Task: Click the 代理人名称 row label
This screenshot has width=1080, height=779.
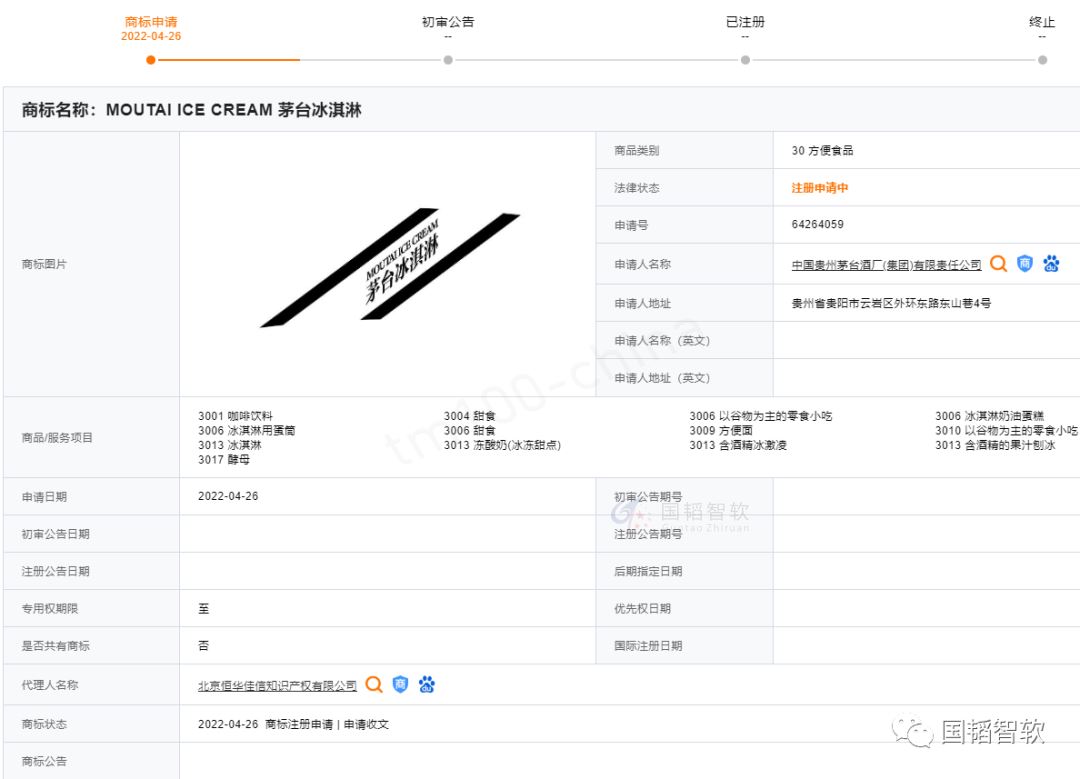Action: click(x=50, y=685)
